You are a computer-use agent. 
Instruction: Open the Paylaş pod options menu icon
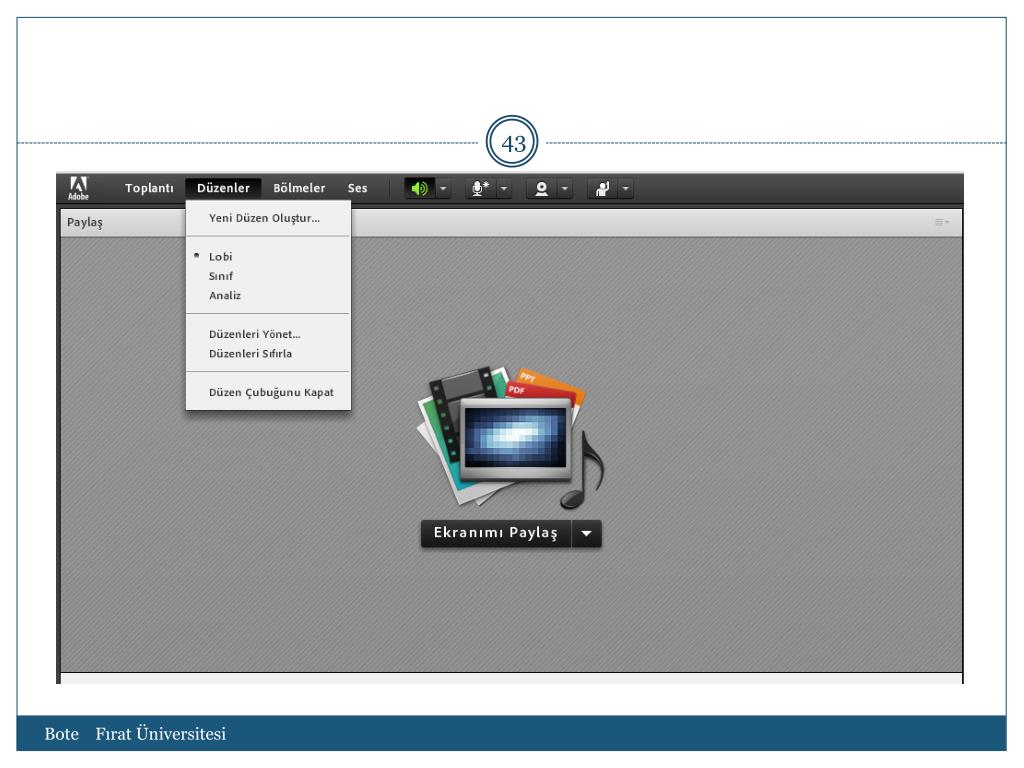tap(942, 222)
